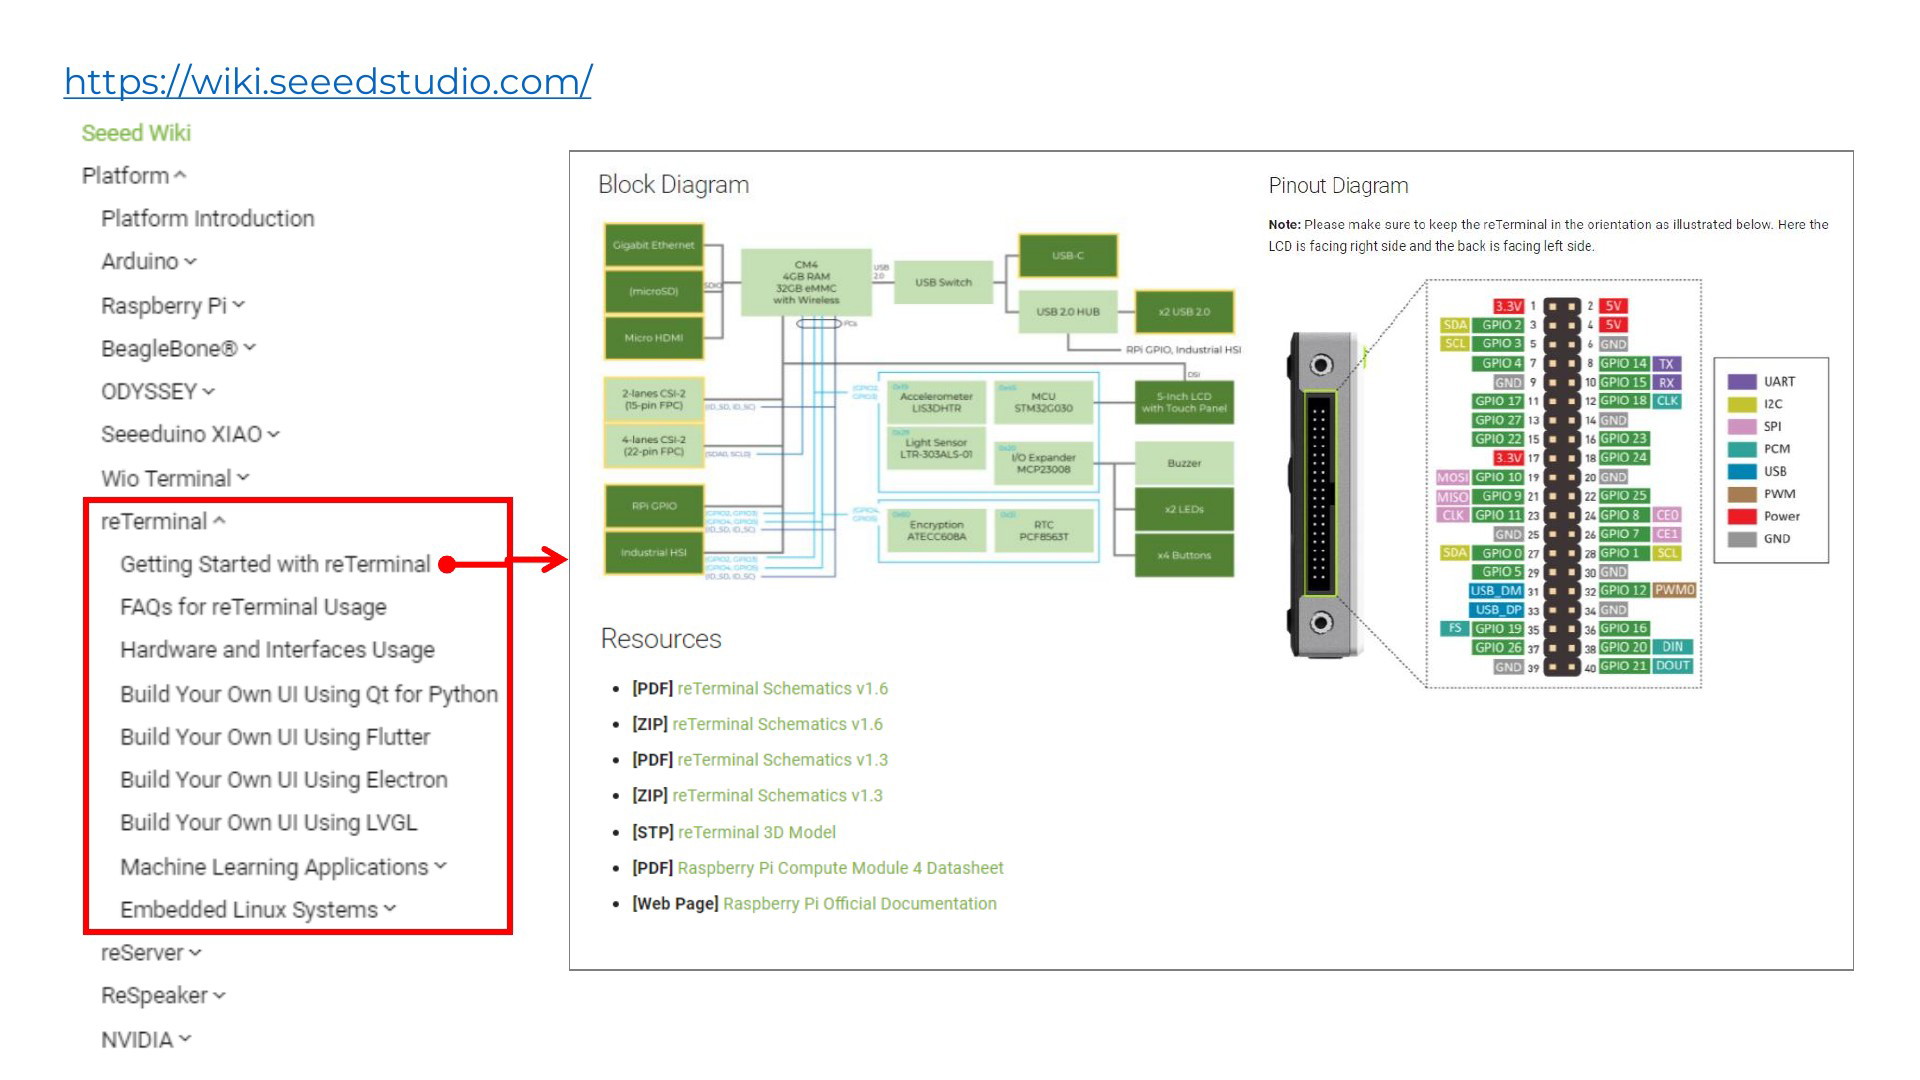Collapse the reTerminal section
Screen dimensions: 1920x1080
[x=163, y=521]
